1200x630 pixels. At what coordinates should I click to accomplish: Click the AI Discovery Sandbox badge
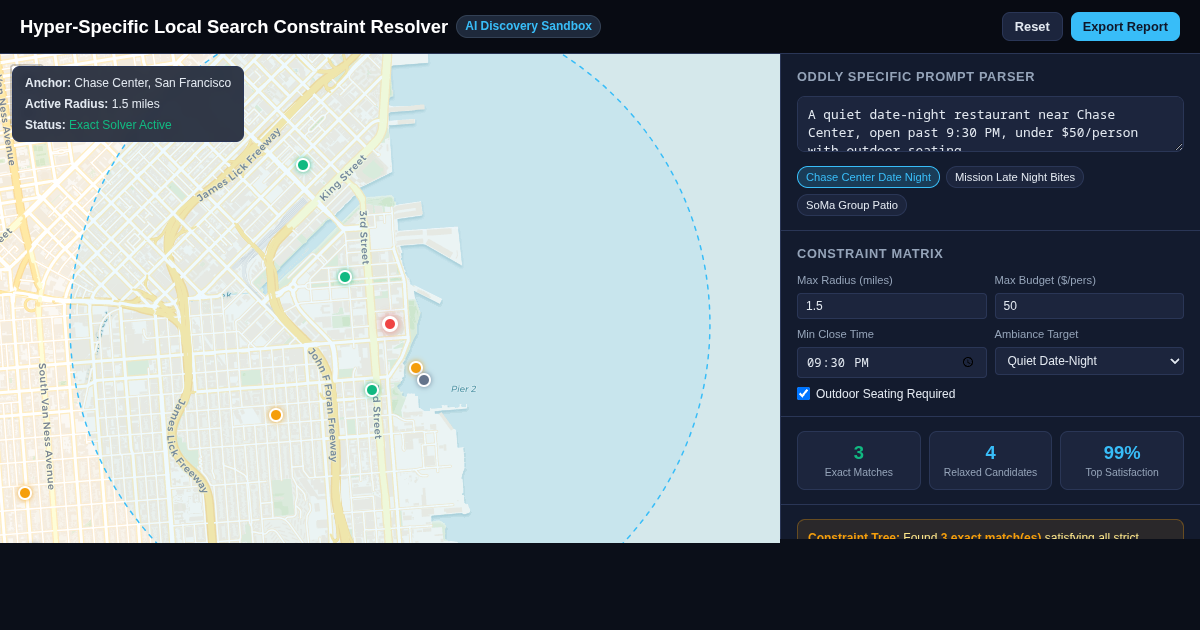tap(528, 26)
